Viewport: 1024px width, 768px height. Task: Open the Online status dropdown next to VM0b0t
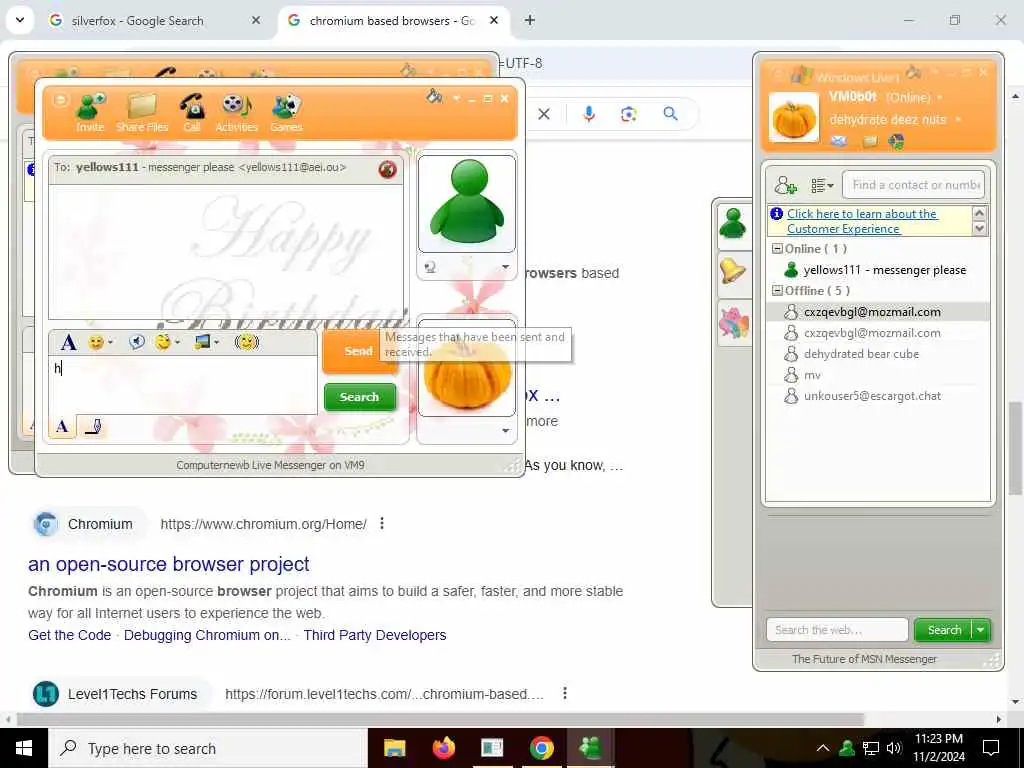click(x=940, y=98)
